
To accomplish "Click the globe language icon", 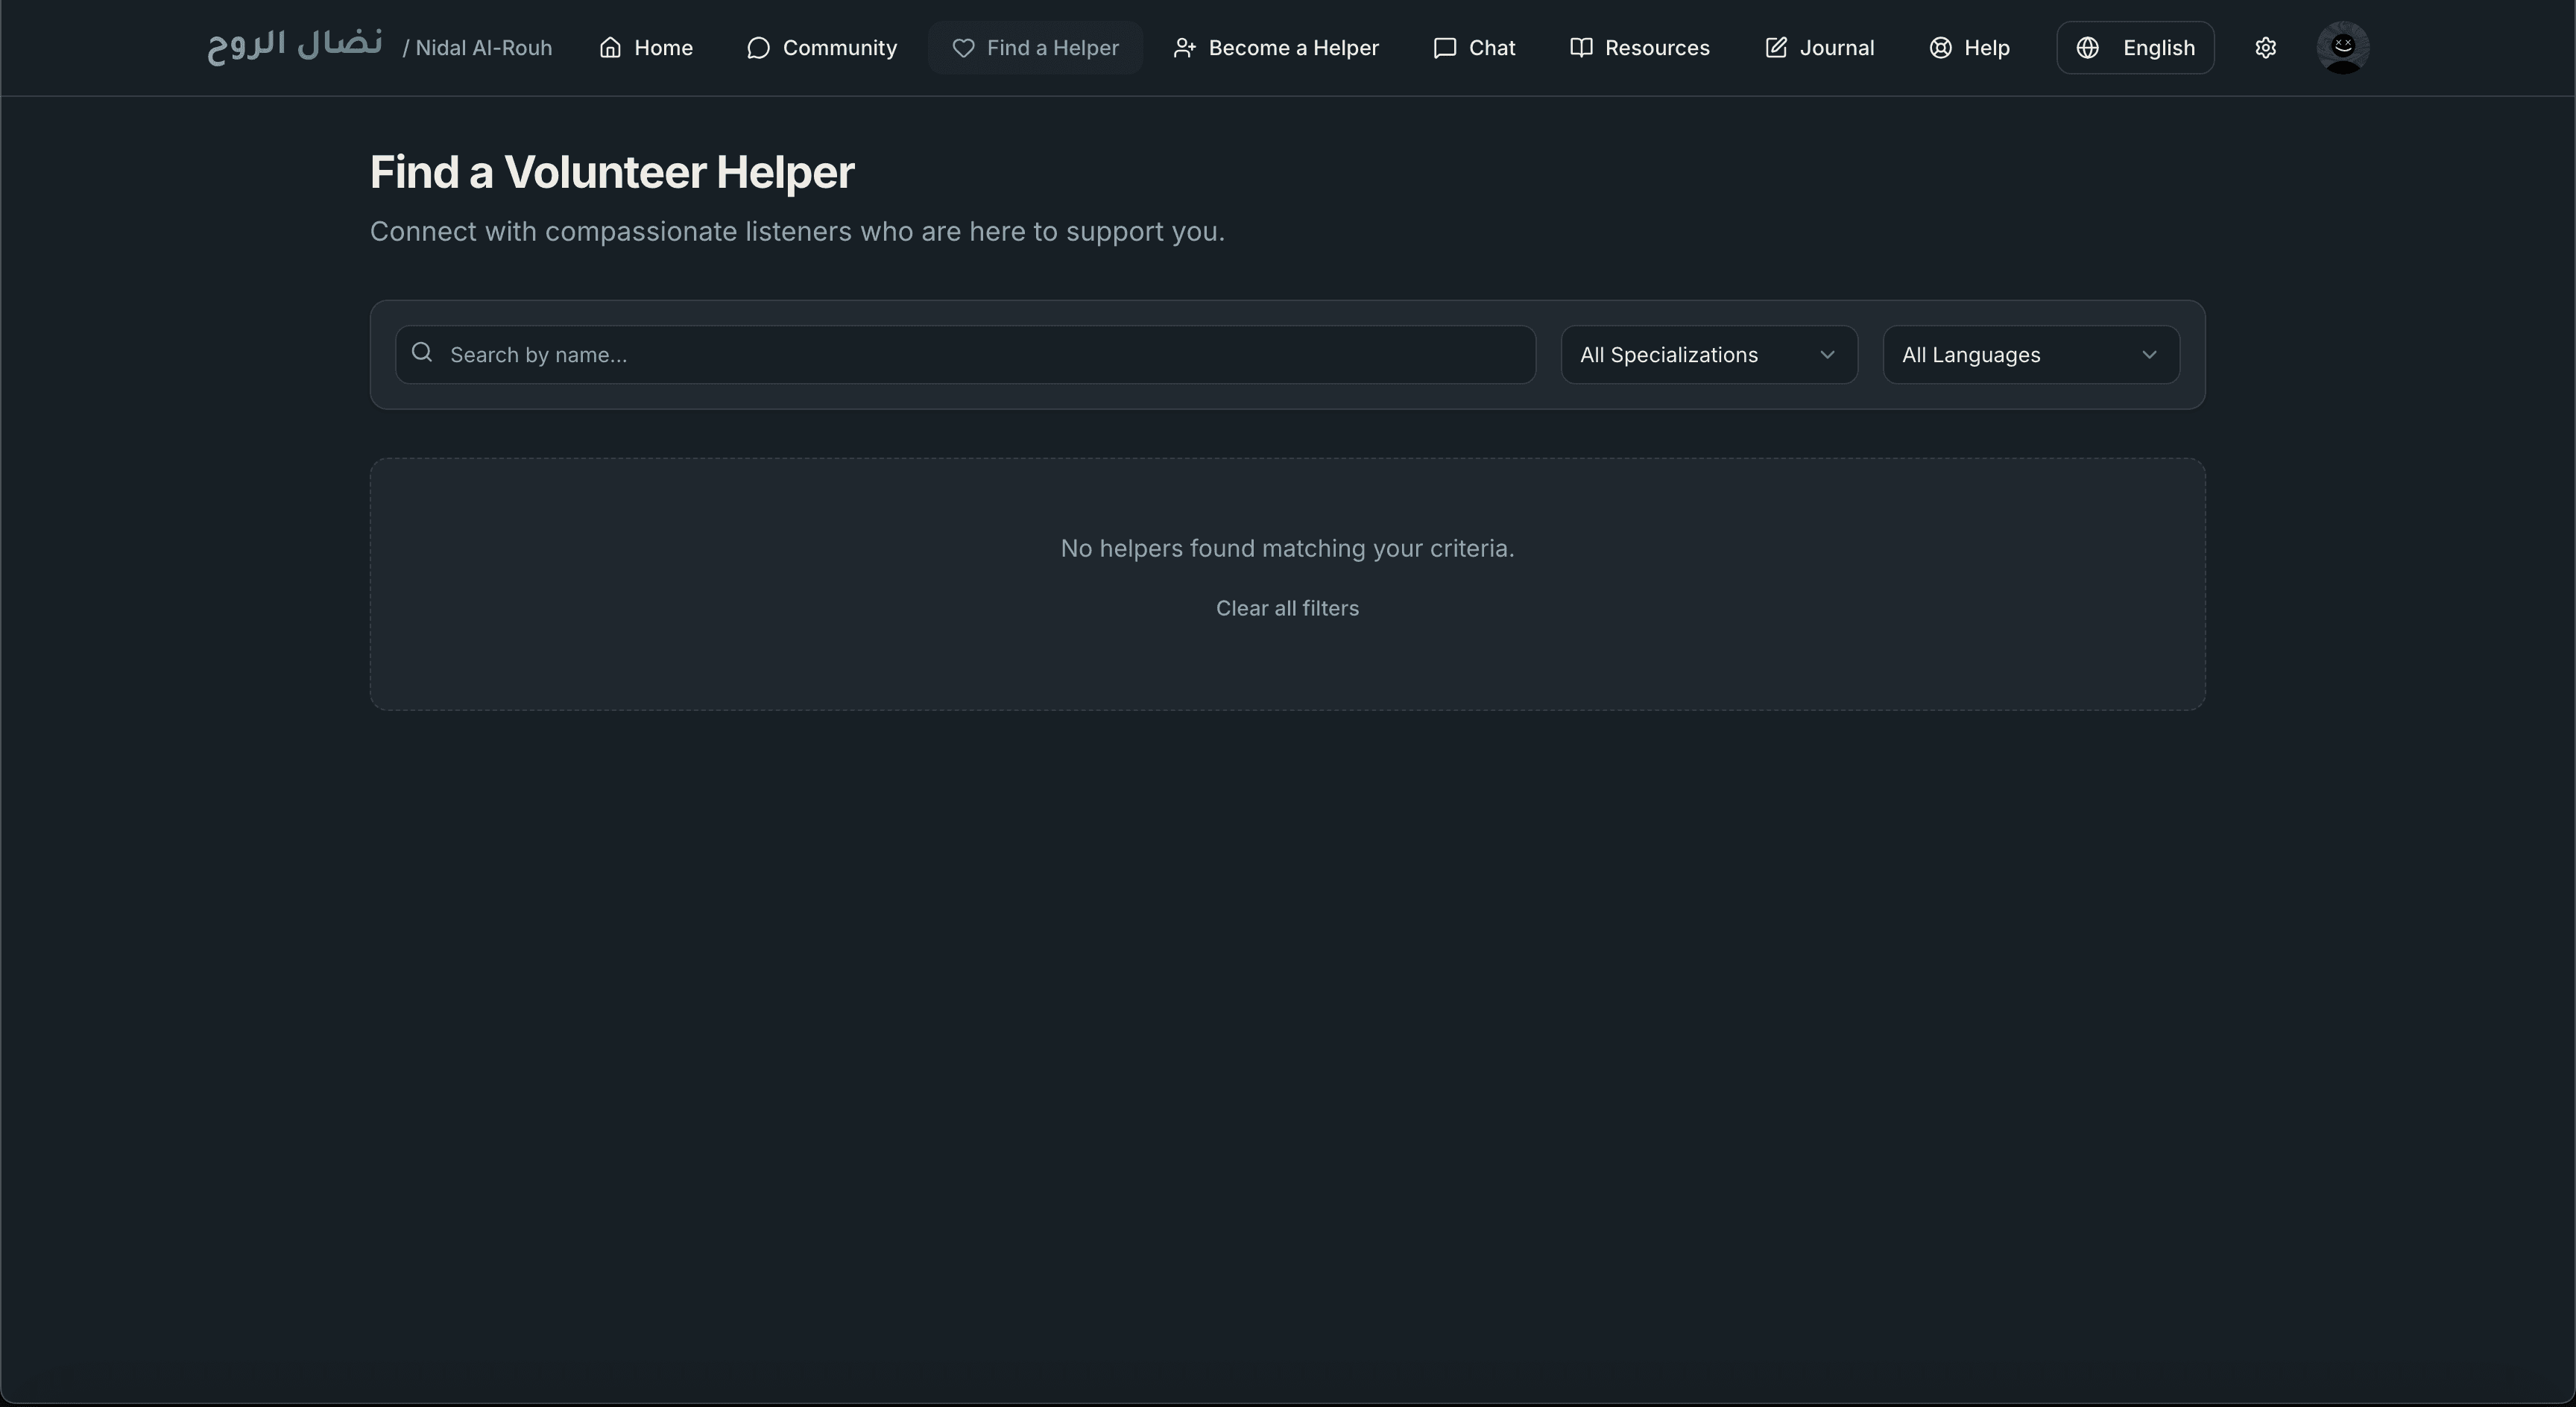I will click(x=2087, y=48).
